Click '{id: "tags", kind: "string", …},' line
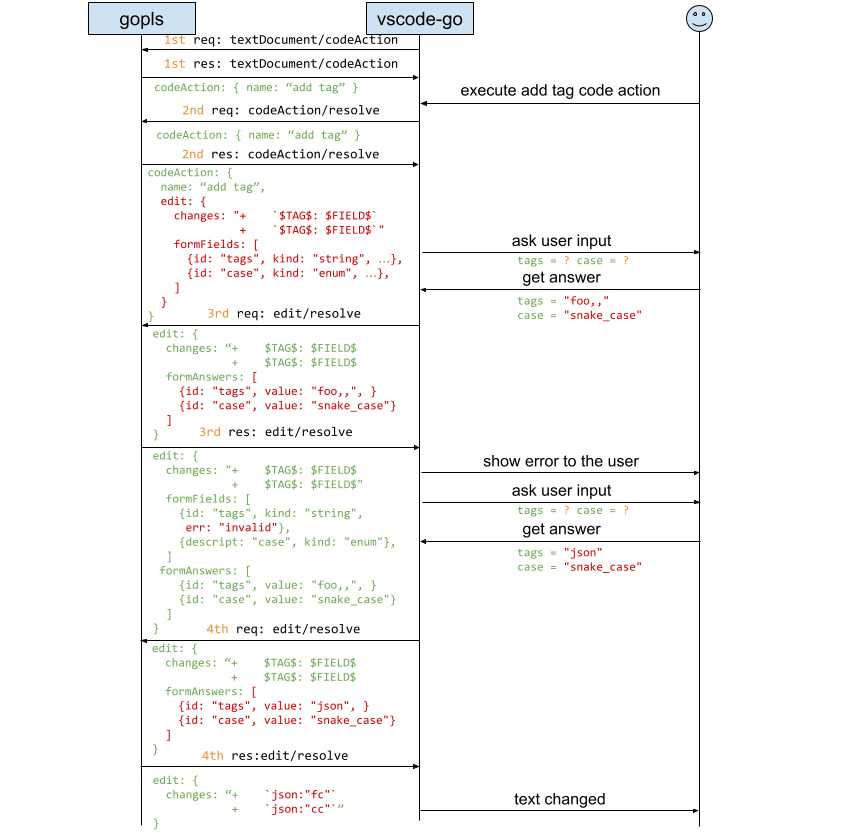Image resolution: width=859 pixels, height=836 pixels. 295,259
